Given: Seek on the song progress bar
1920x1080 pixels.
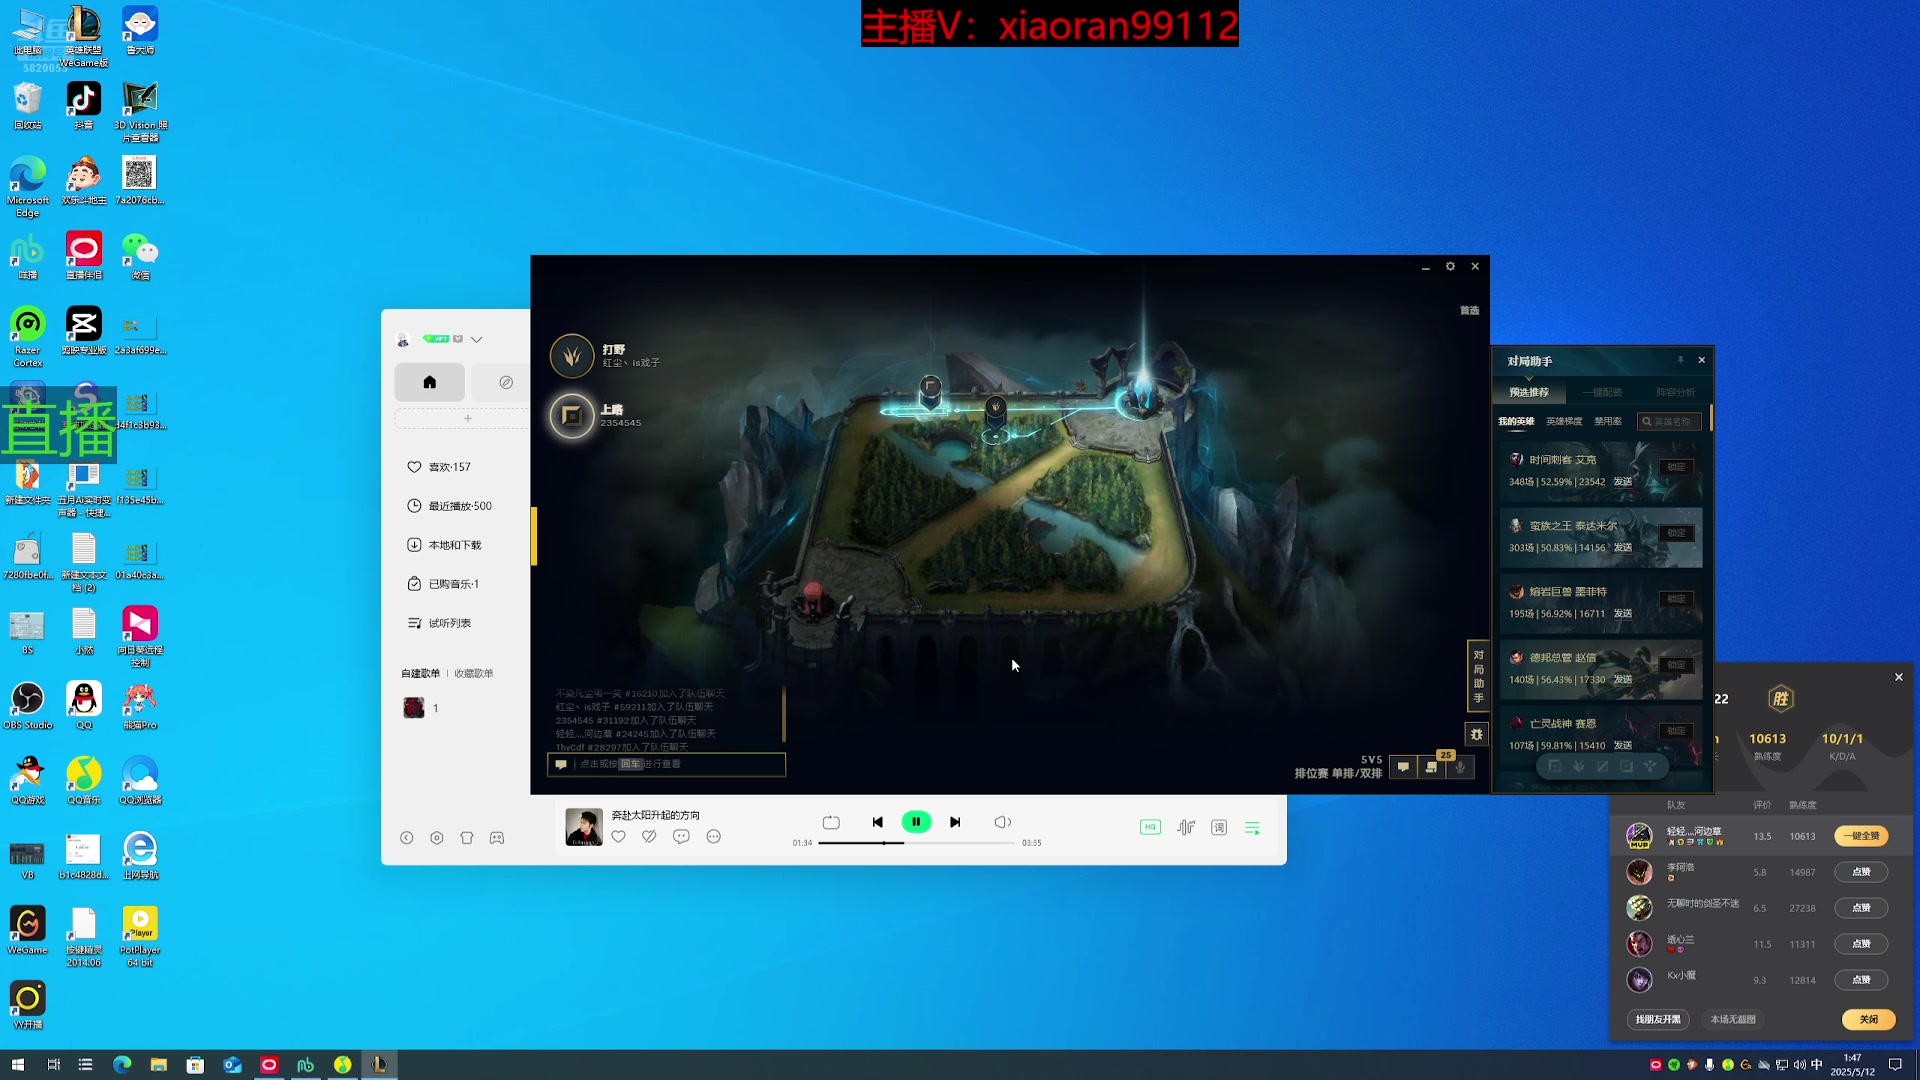Looking at the screenshot, I should pos(917,843).
